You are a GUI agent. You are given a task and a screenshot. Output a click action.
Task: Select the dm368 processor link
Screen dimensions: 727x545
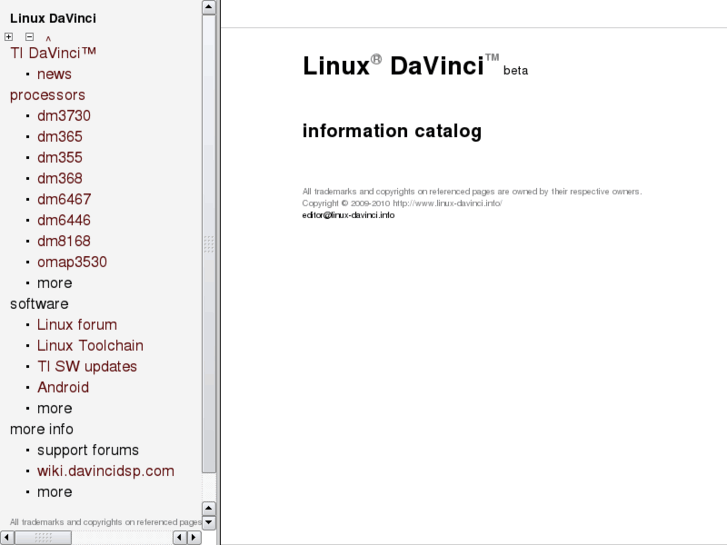point(60,179)
